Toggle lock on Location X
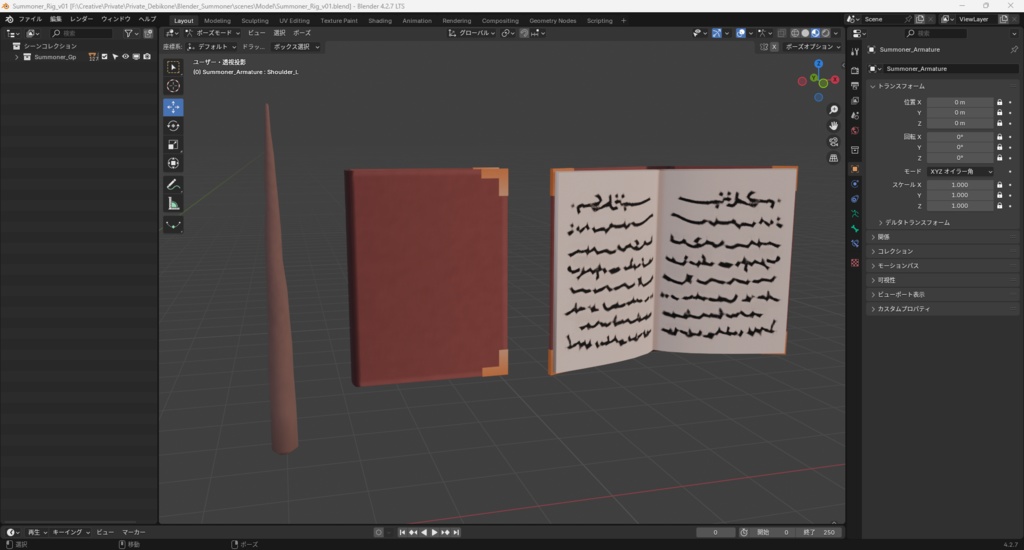The image size is (1024, 550). click(999, 103)
